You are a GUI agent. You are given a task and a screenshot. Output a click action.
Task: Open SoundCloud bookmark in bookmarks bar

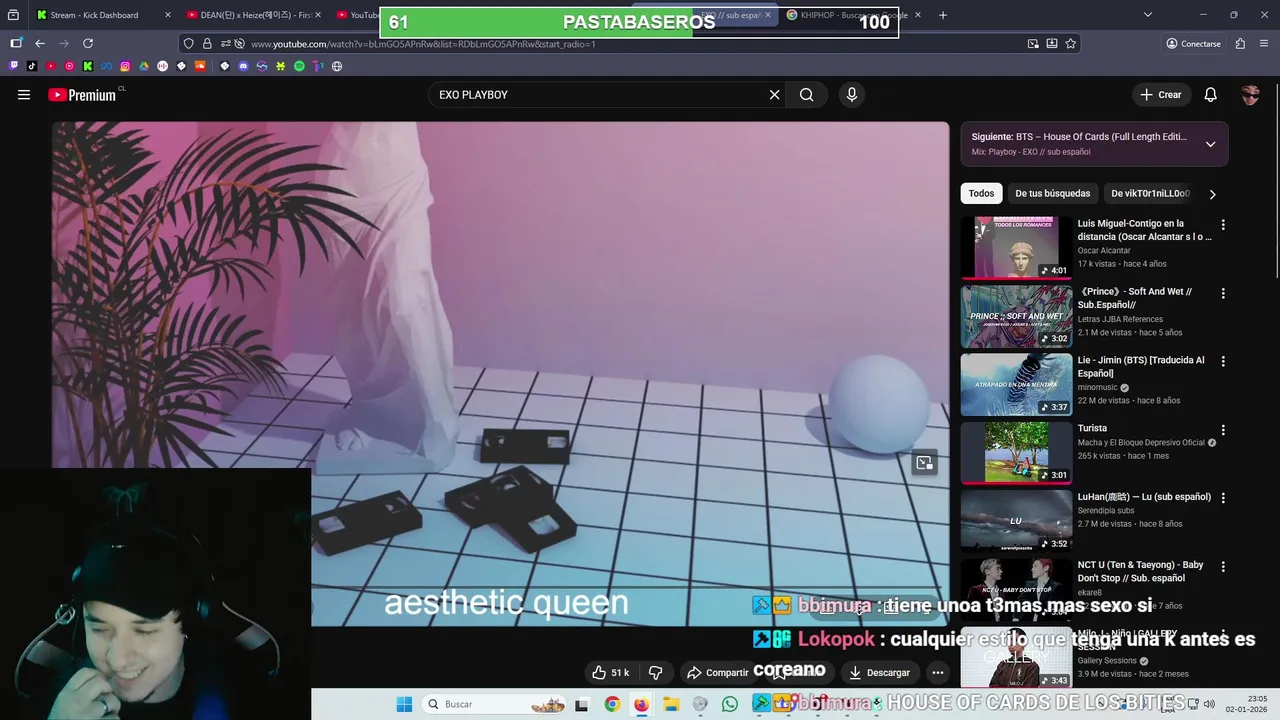[200, 66]
